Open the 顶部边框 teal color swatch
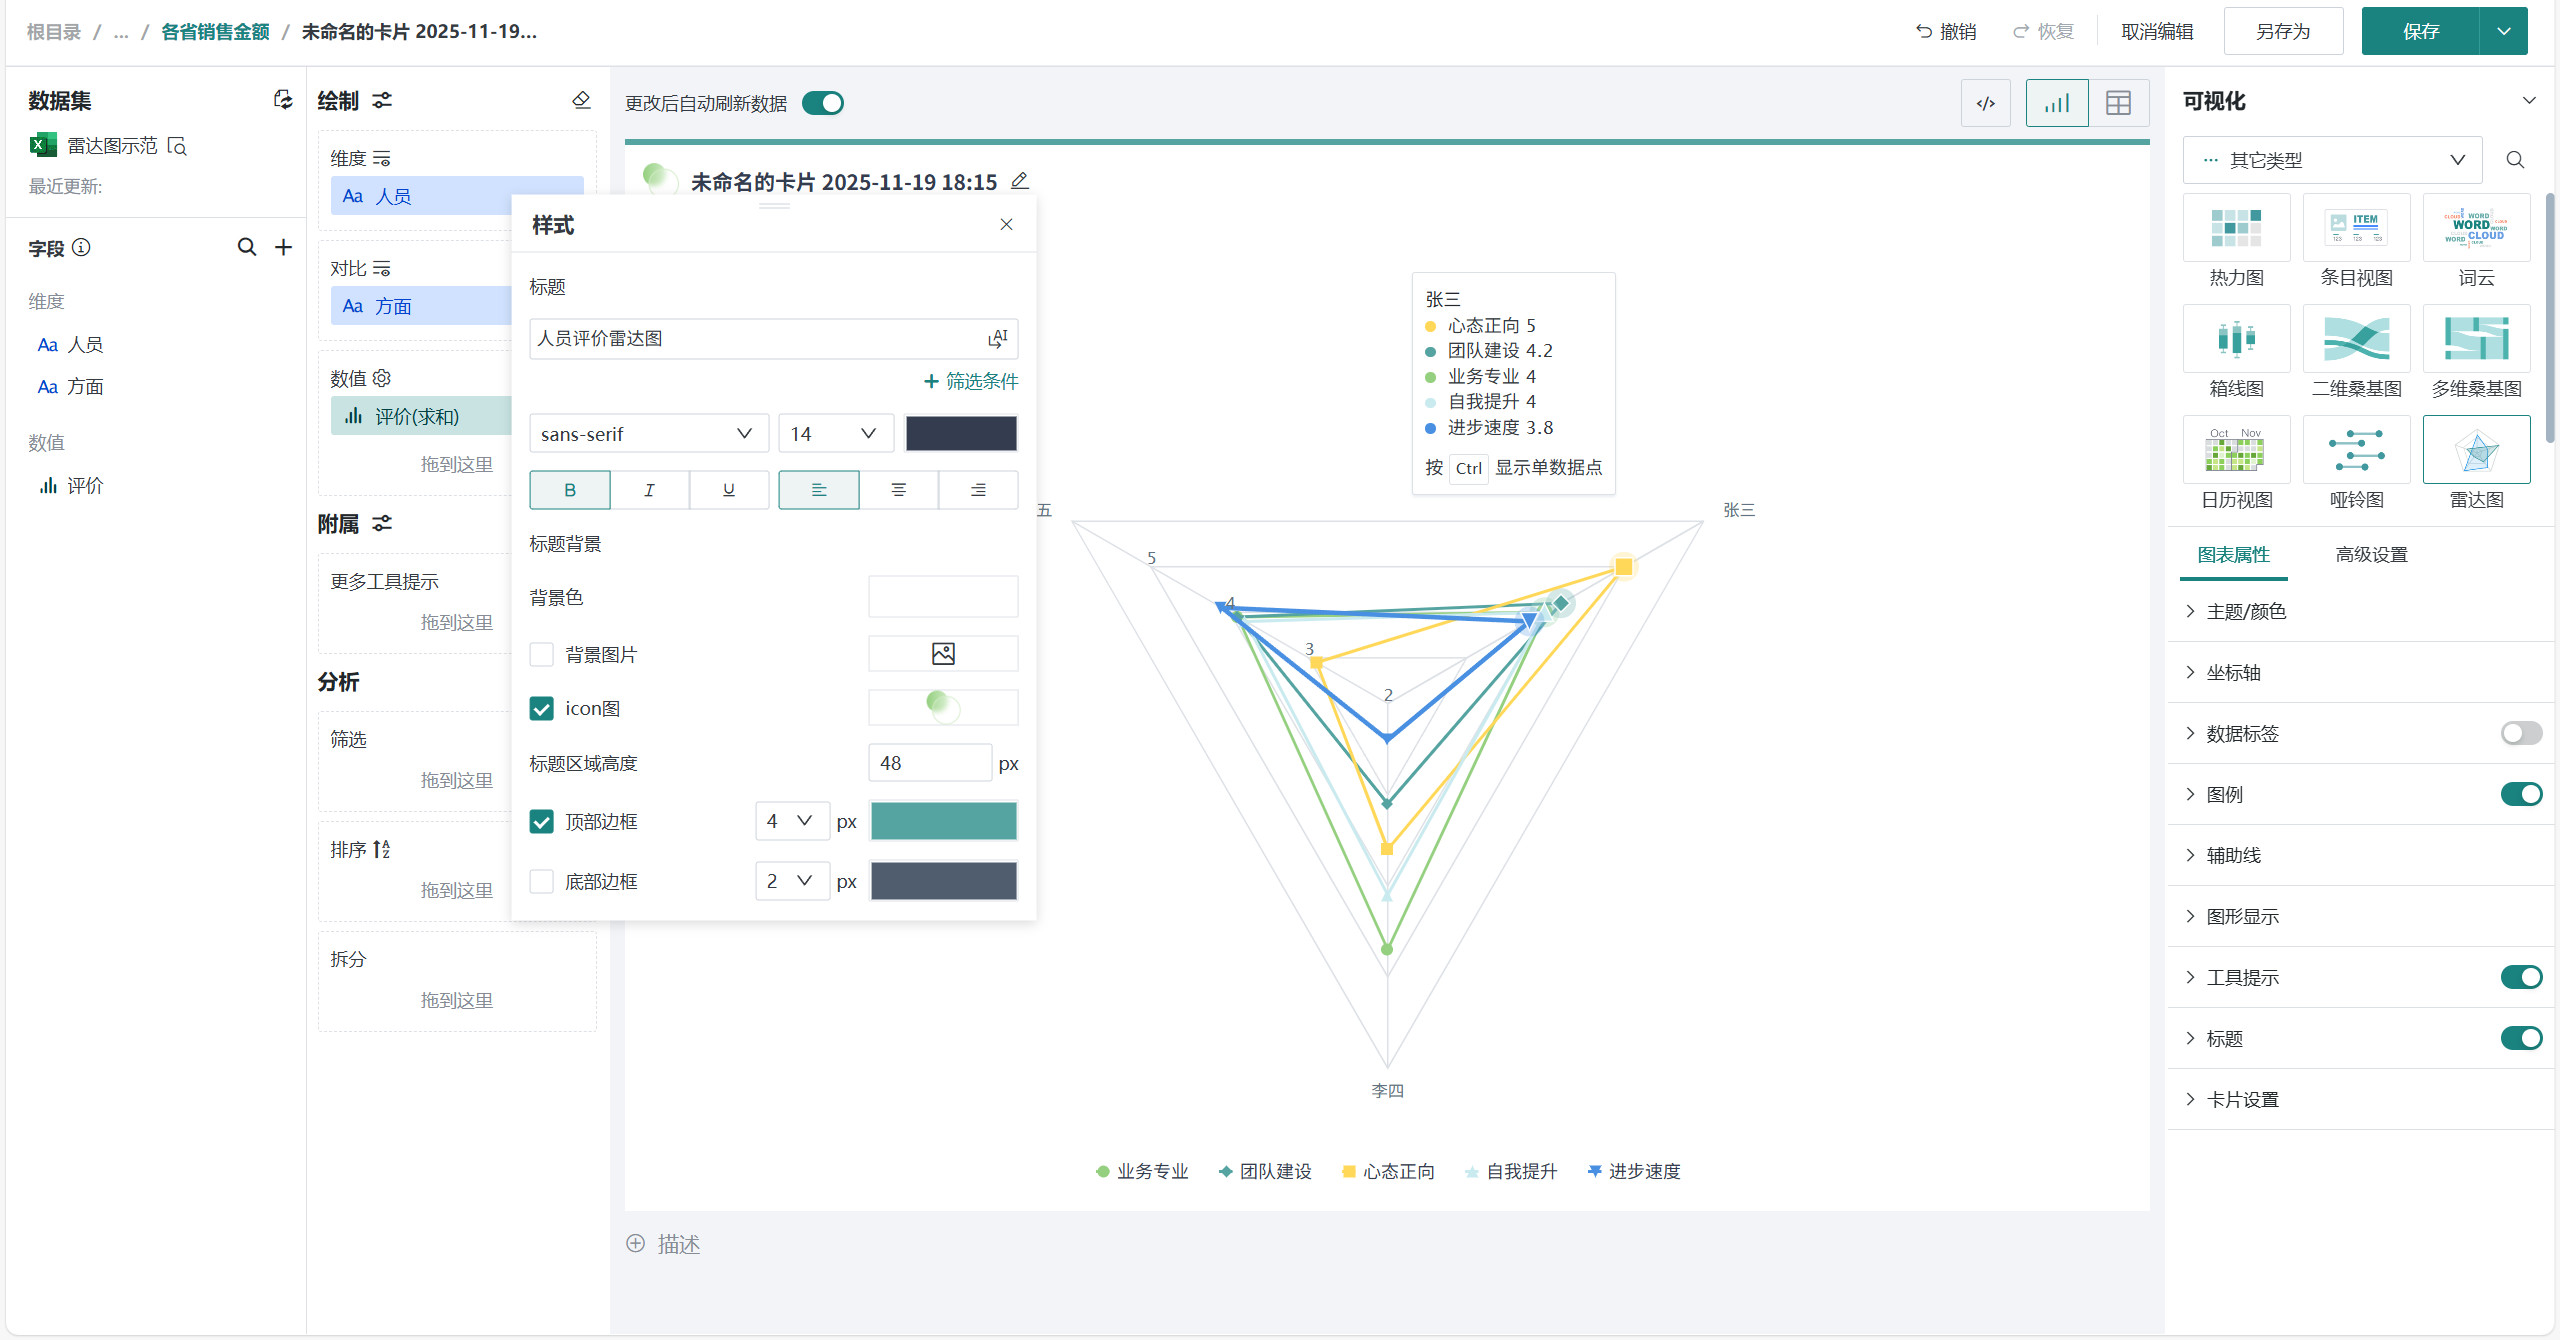This screenshot has height=1340, width=2560. coord(943,821)
